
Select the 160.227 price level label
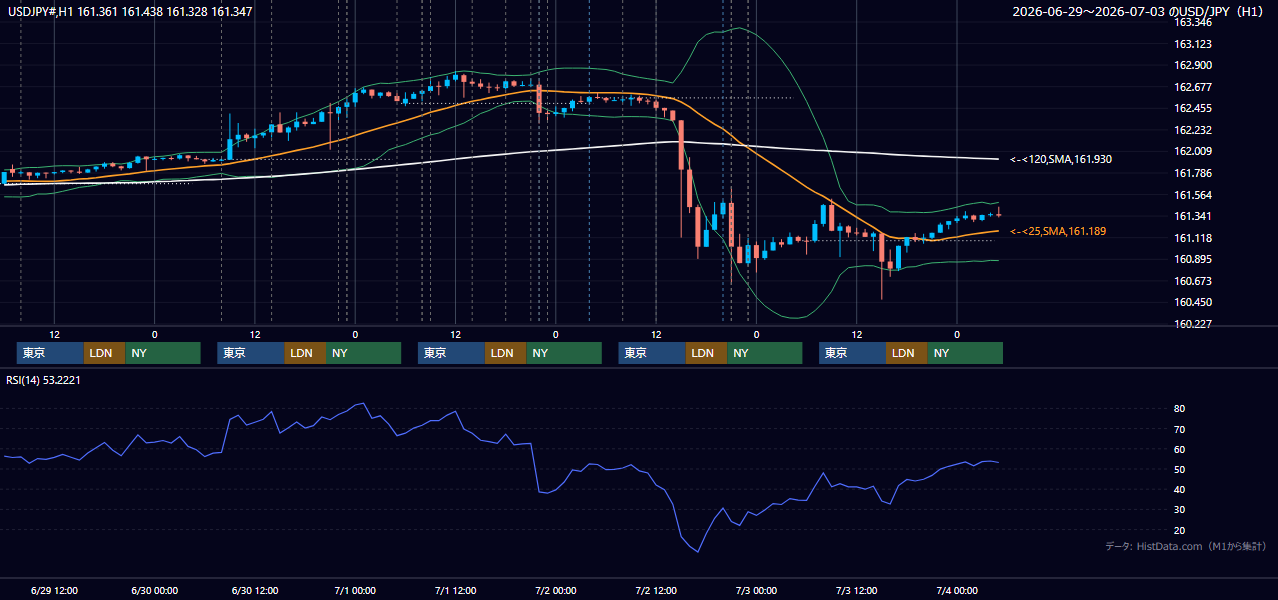1193,324
